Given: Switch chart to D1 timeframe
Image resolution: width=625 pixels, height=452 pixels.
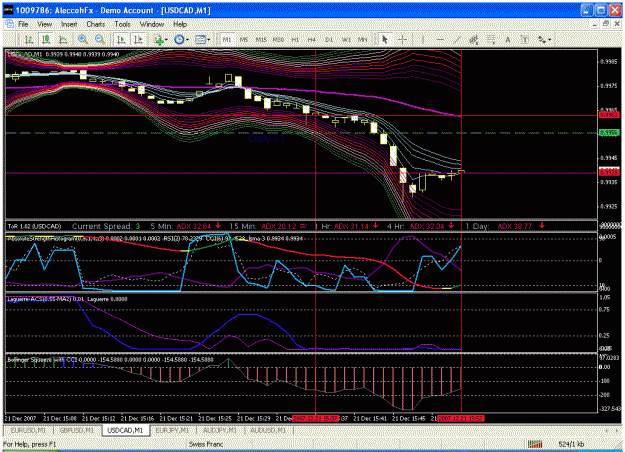Looking at the screenshot, I should click(329, 39).
